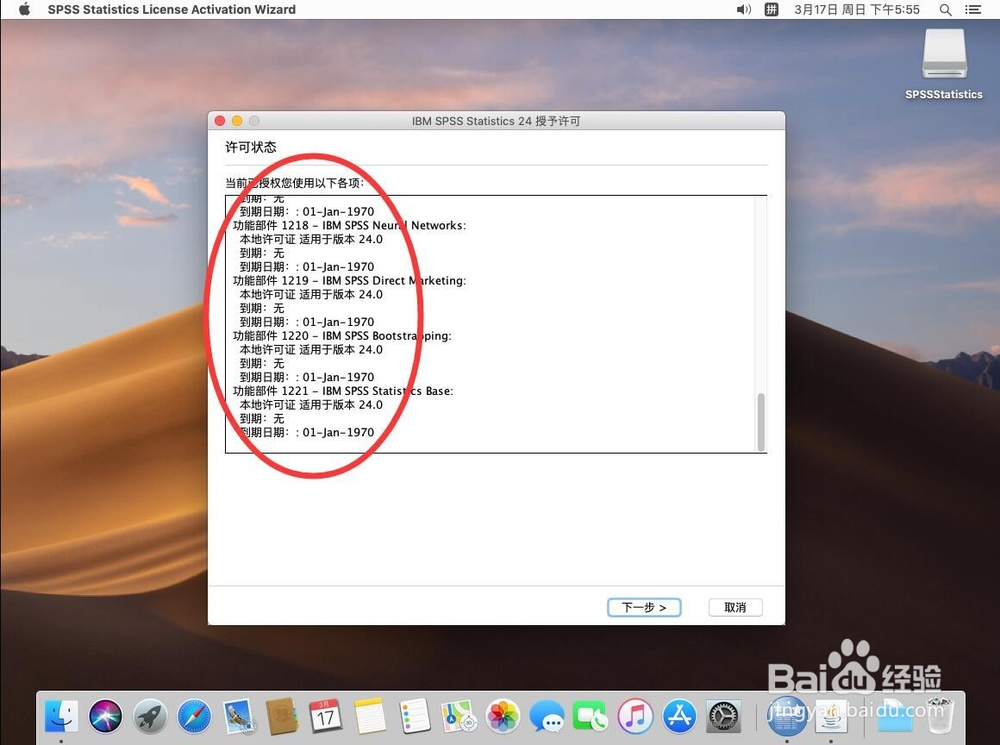Open Notes from the Dock

click(x=371, y=716)
